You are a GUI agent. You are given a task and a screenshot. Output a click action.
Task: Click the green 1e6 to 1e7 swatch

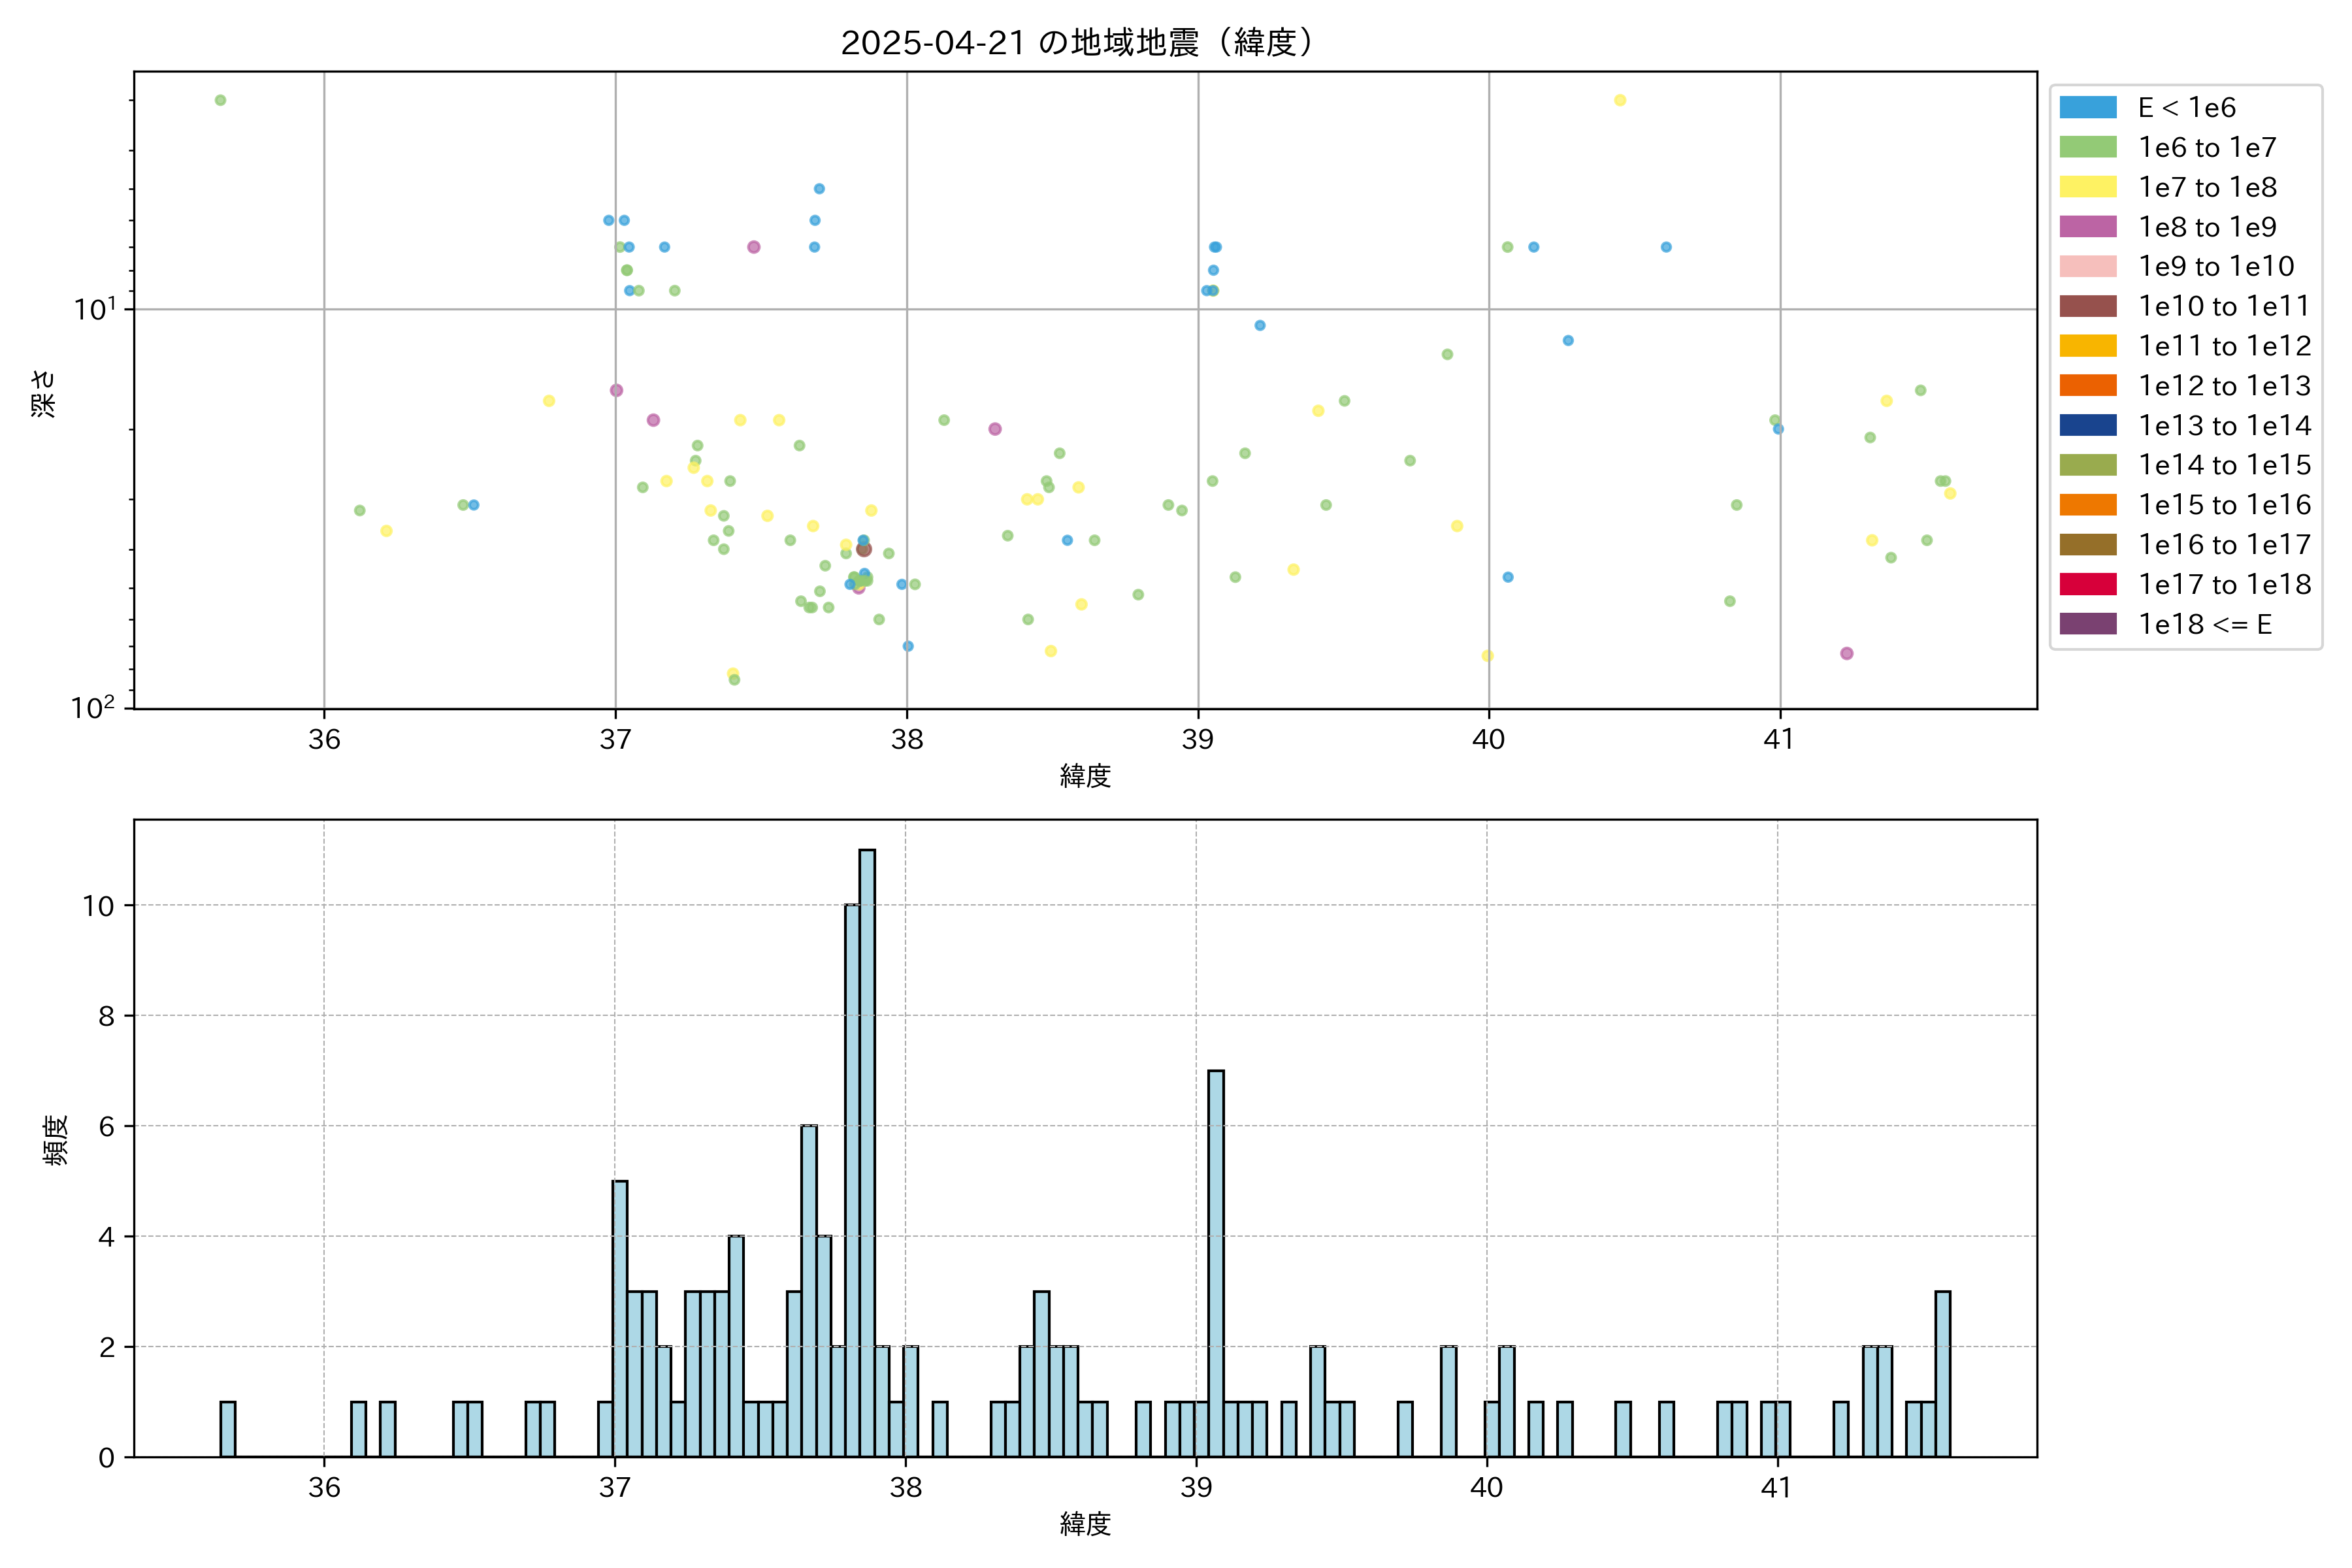(2087, 148)
